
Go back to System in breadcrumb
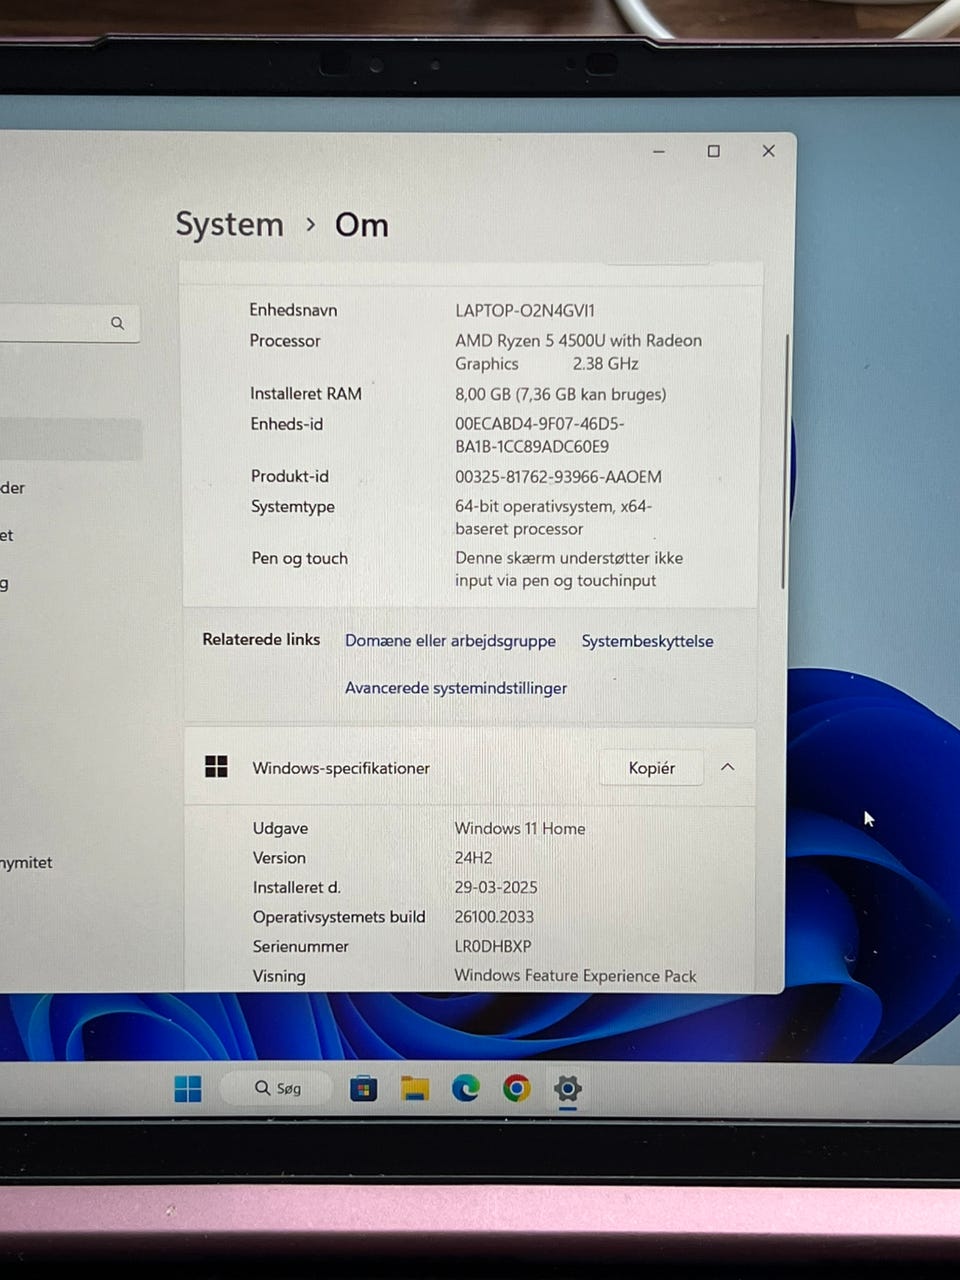click(x=230, y=225)
